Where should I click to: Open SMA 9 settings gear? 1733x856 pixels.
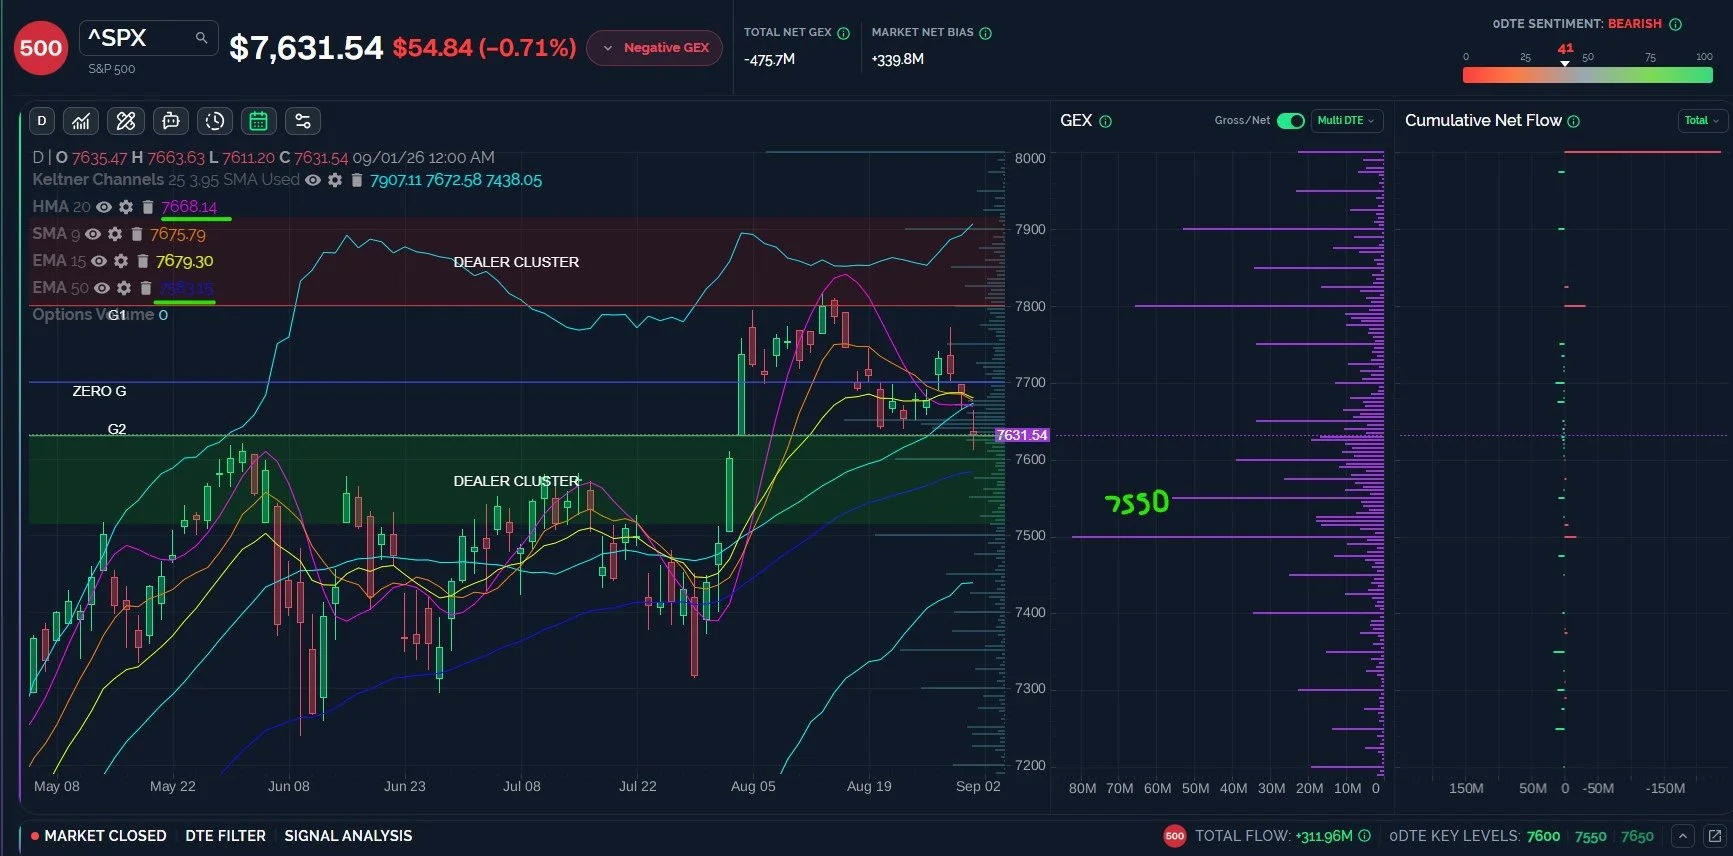tap(115, 234)
